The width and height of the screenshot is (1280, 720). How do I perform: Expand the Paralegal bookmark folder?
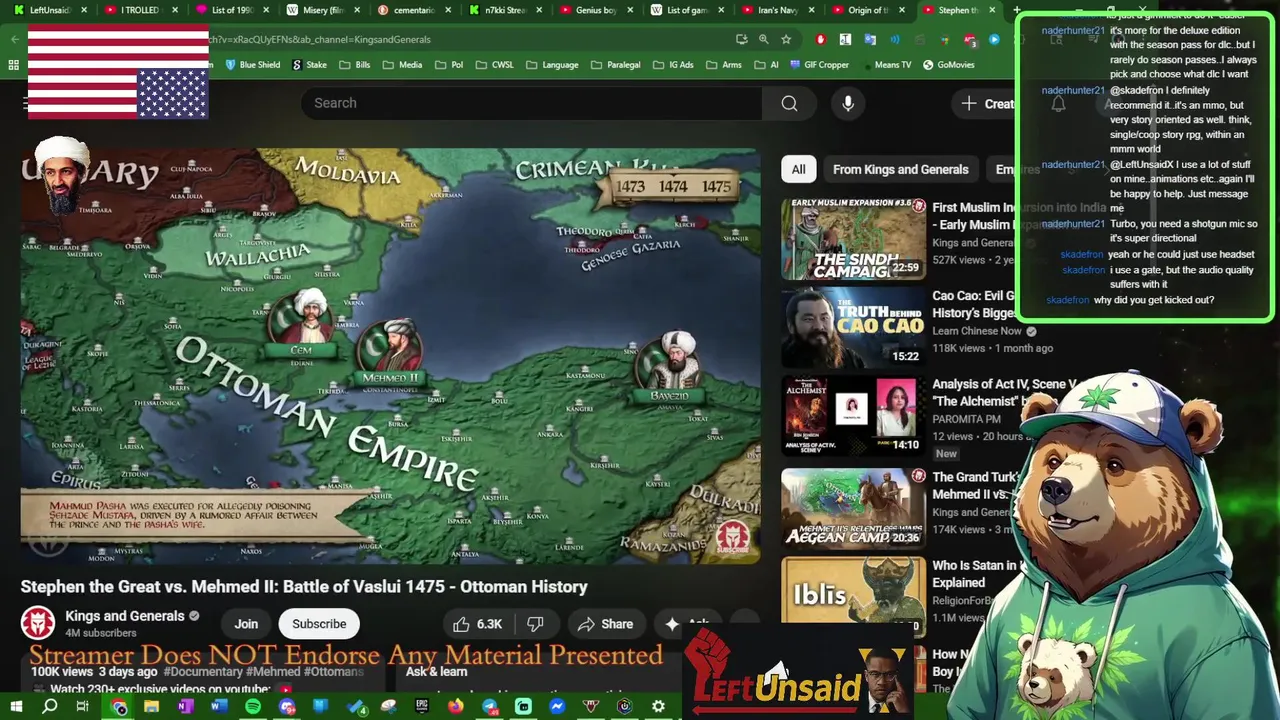coord(615,65)
